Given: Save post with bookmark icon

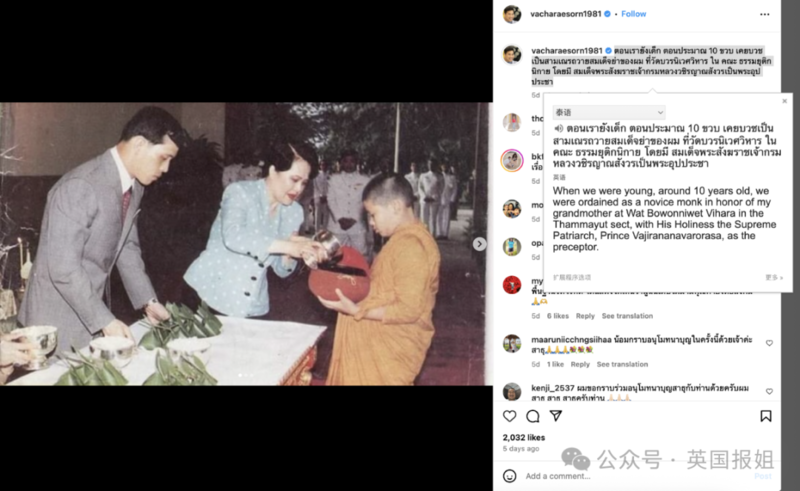Looking at the screenshot, I should [x=765, y=416].
